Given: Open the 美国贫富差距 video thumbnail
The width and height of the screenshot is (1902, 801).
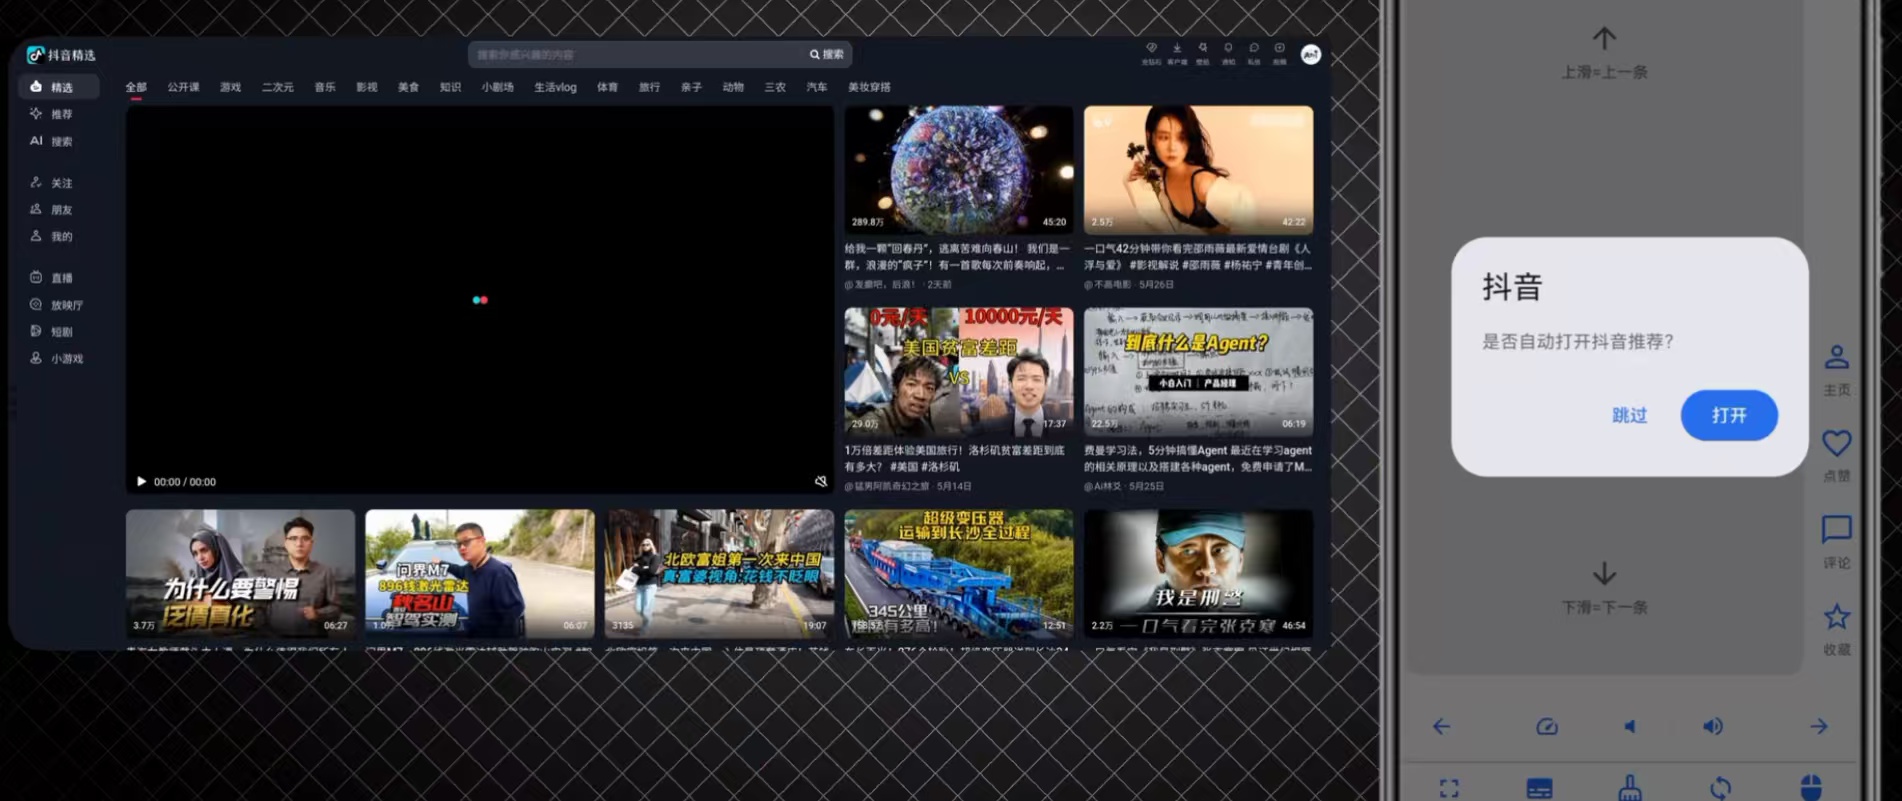Looking at the screenshot, I should click(x=958, y=372).
